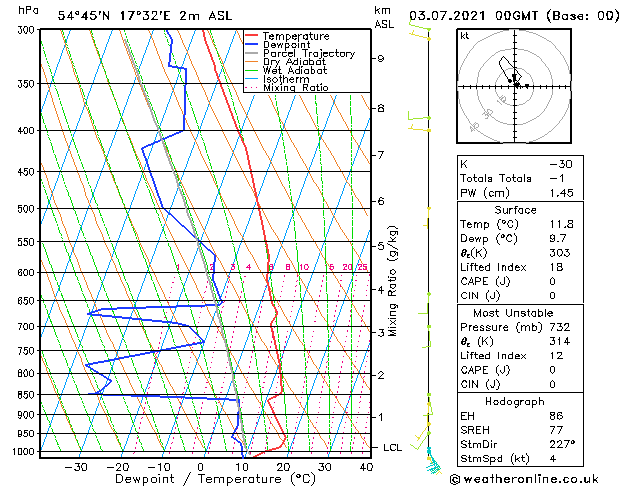The height and width of the screenshot is (486, 629).
Task: Open the weatheronline.co.uk copyright link
Action: (536, 477)
